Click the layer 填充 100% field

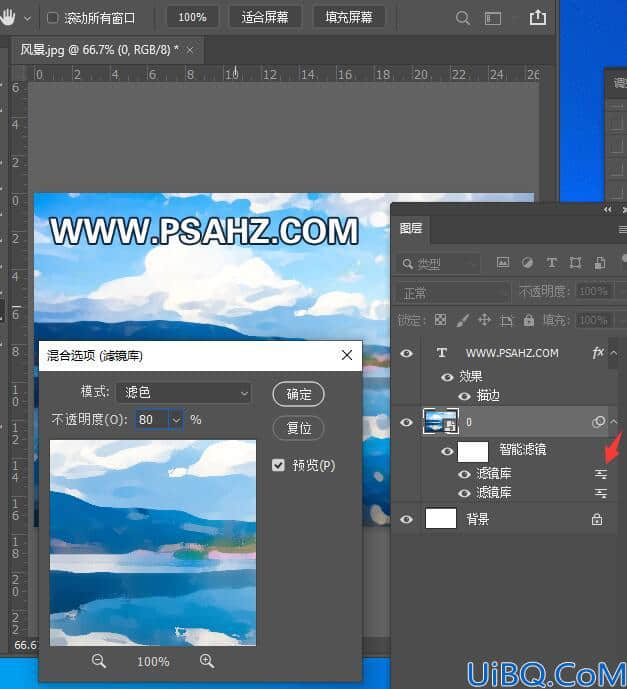pyautogui.click(x=593, y=320)
